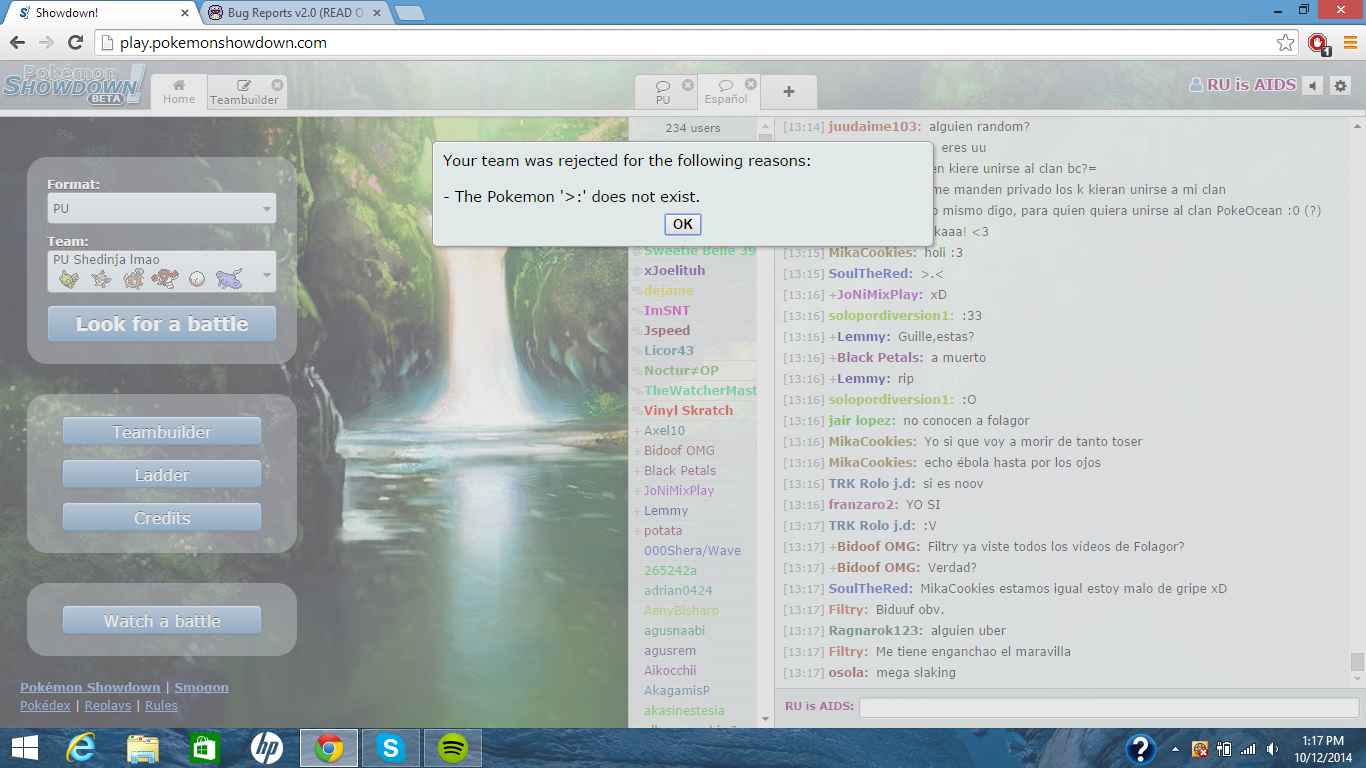This screenshot has height=768, width=1366.
Task: Close the Teambuilder tab
Action: (277, 85)
